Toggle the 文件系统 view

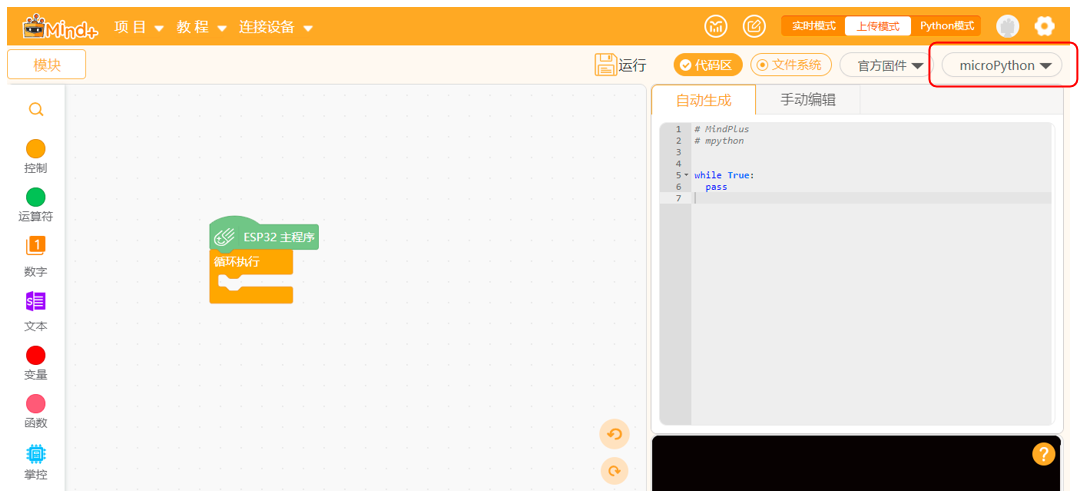pyautogui.click(x=791, y=65)
